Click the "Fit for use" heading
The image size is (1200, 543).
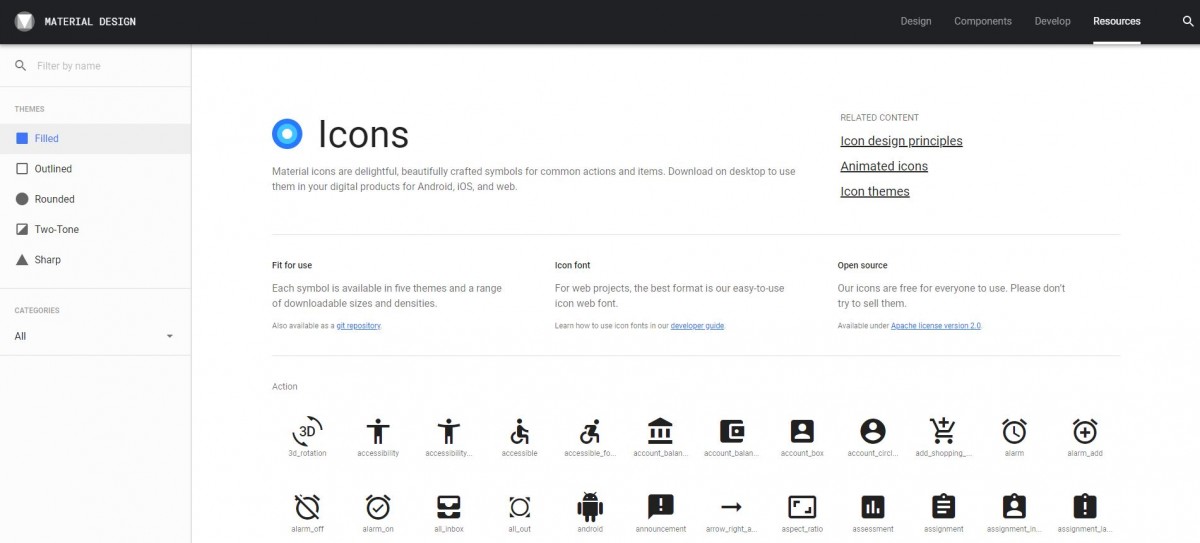coord(292,265)
